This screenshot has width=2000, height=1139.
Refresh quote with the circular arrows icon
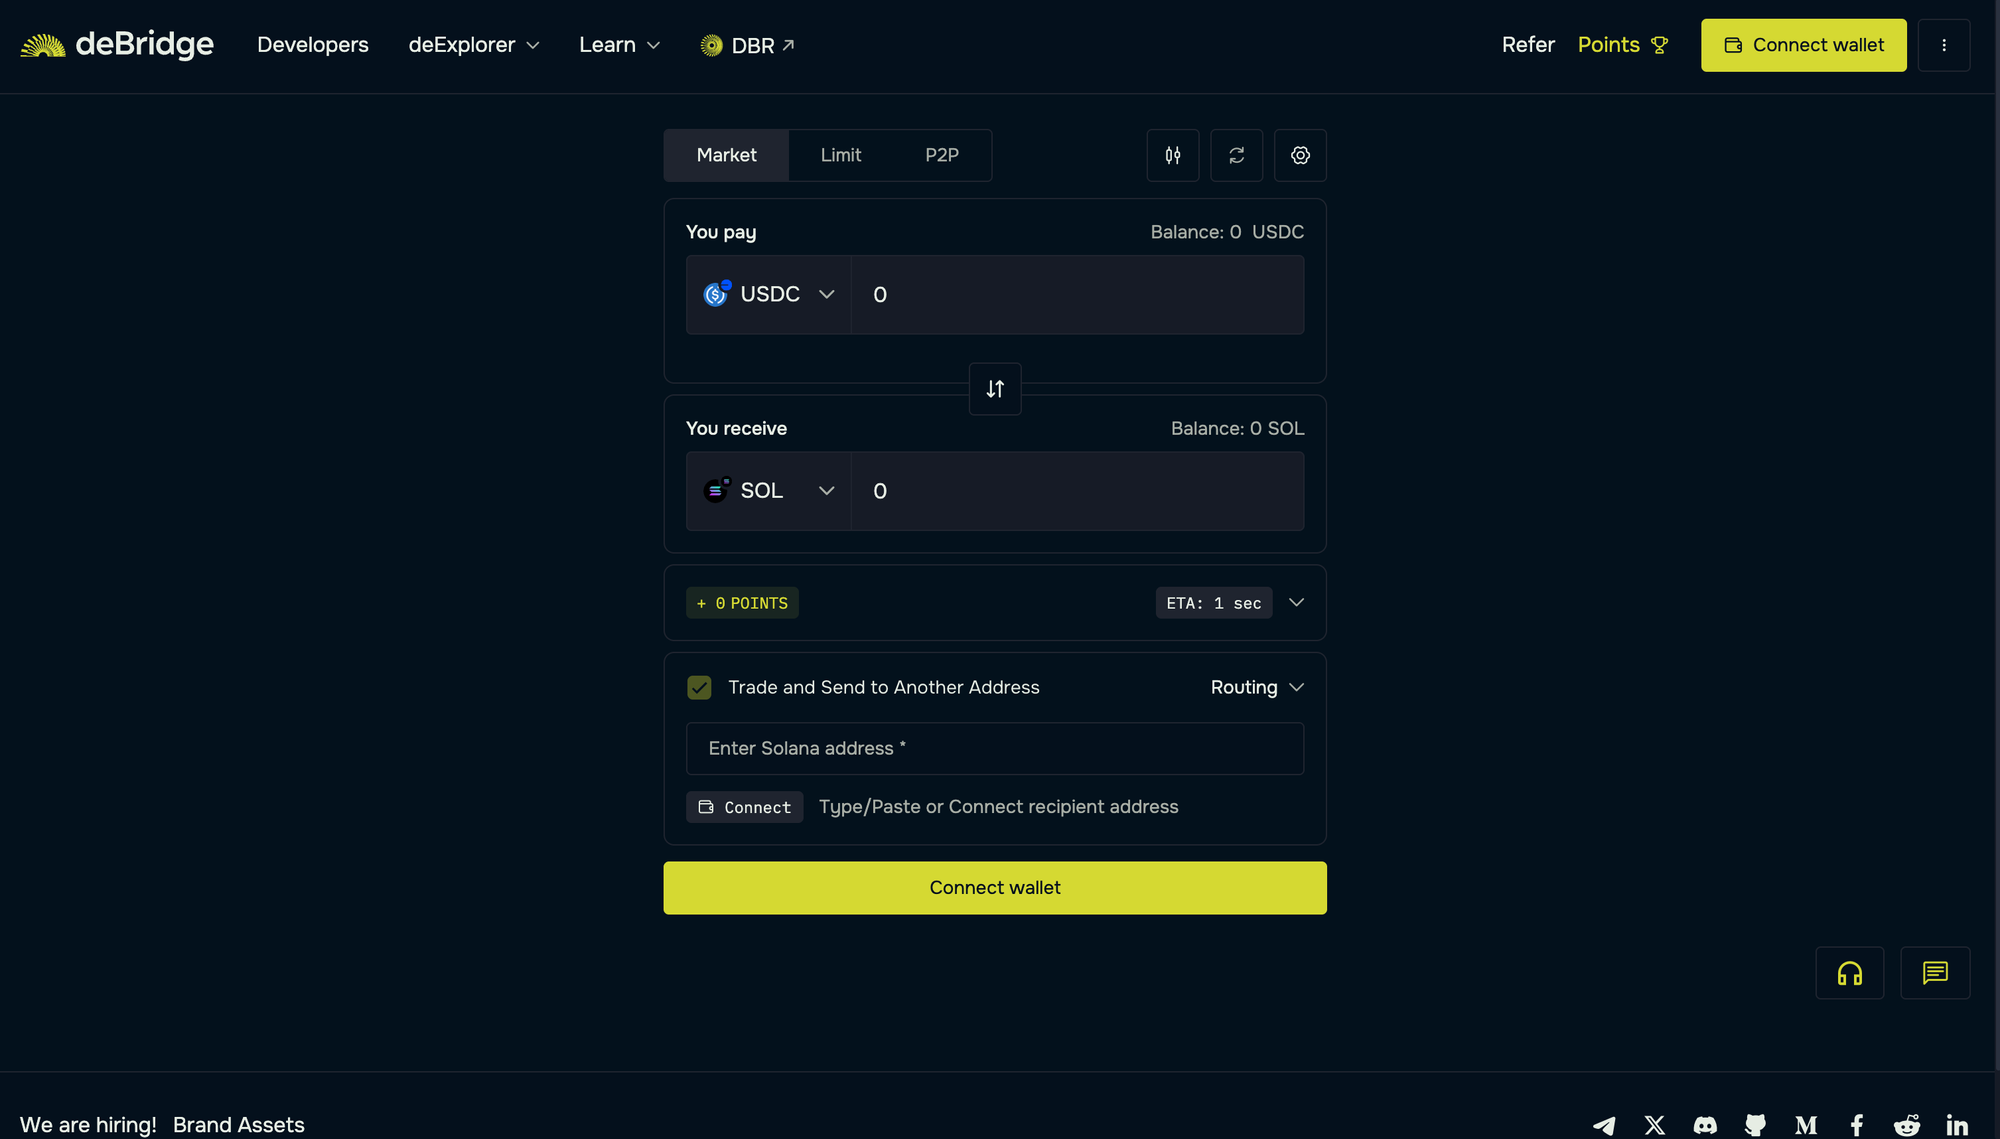click(x=1237, y=155)
